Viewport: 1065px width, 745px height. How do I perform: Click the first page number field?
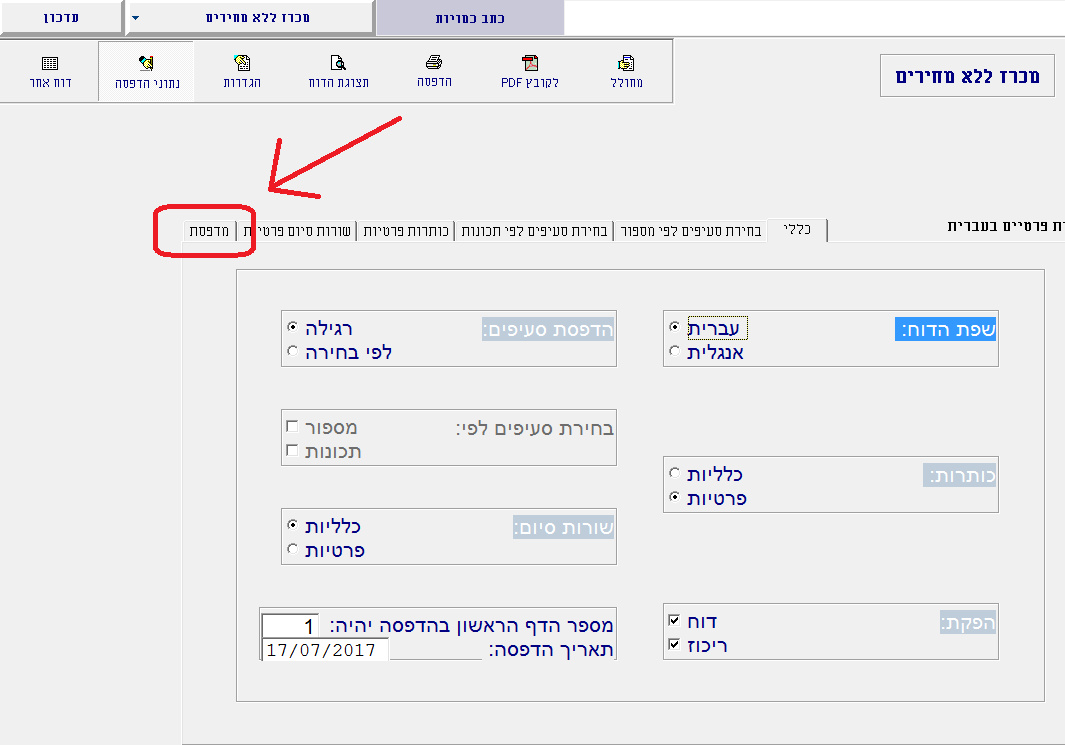[x=290, y=627]
